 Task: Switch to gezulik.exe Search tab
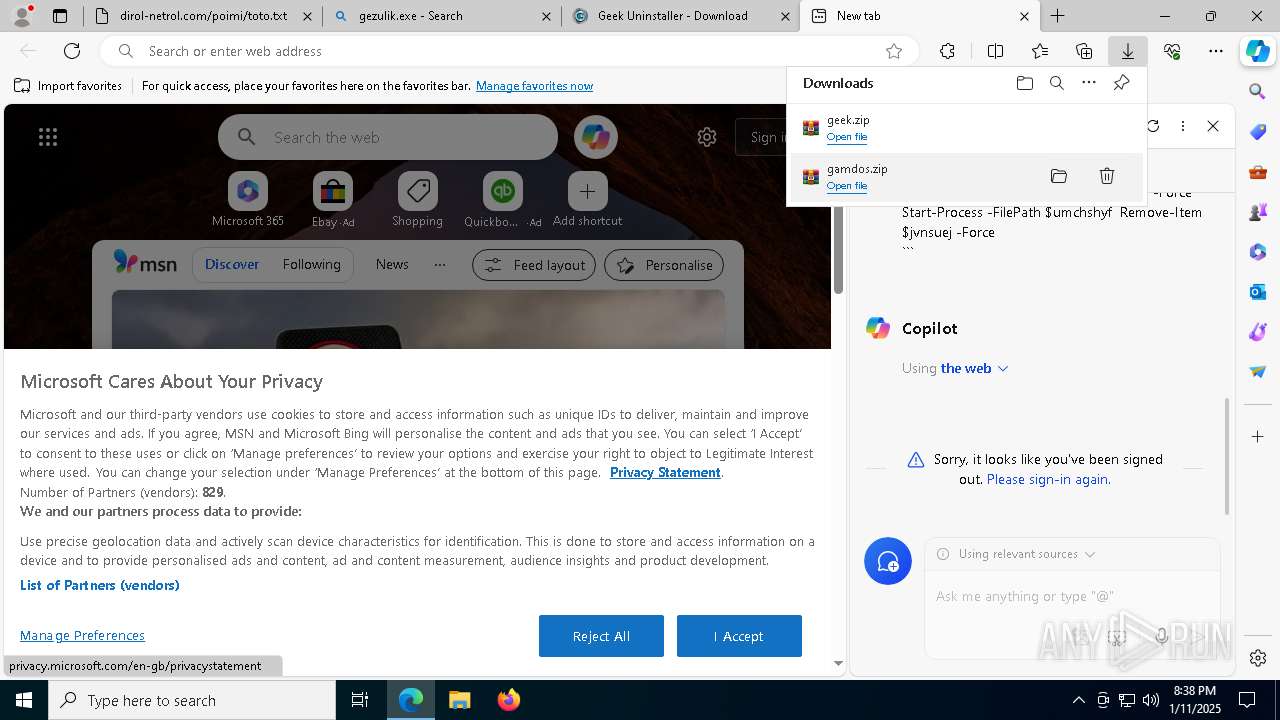pyautogui.click(x=441, y=16)
